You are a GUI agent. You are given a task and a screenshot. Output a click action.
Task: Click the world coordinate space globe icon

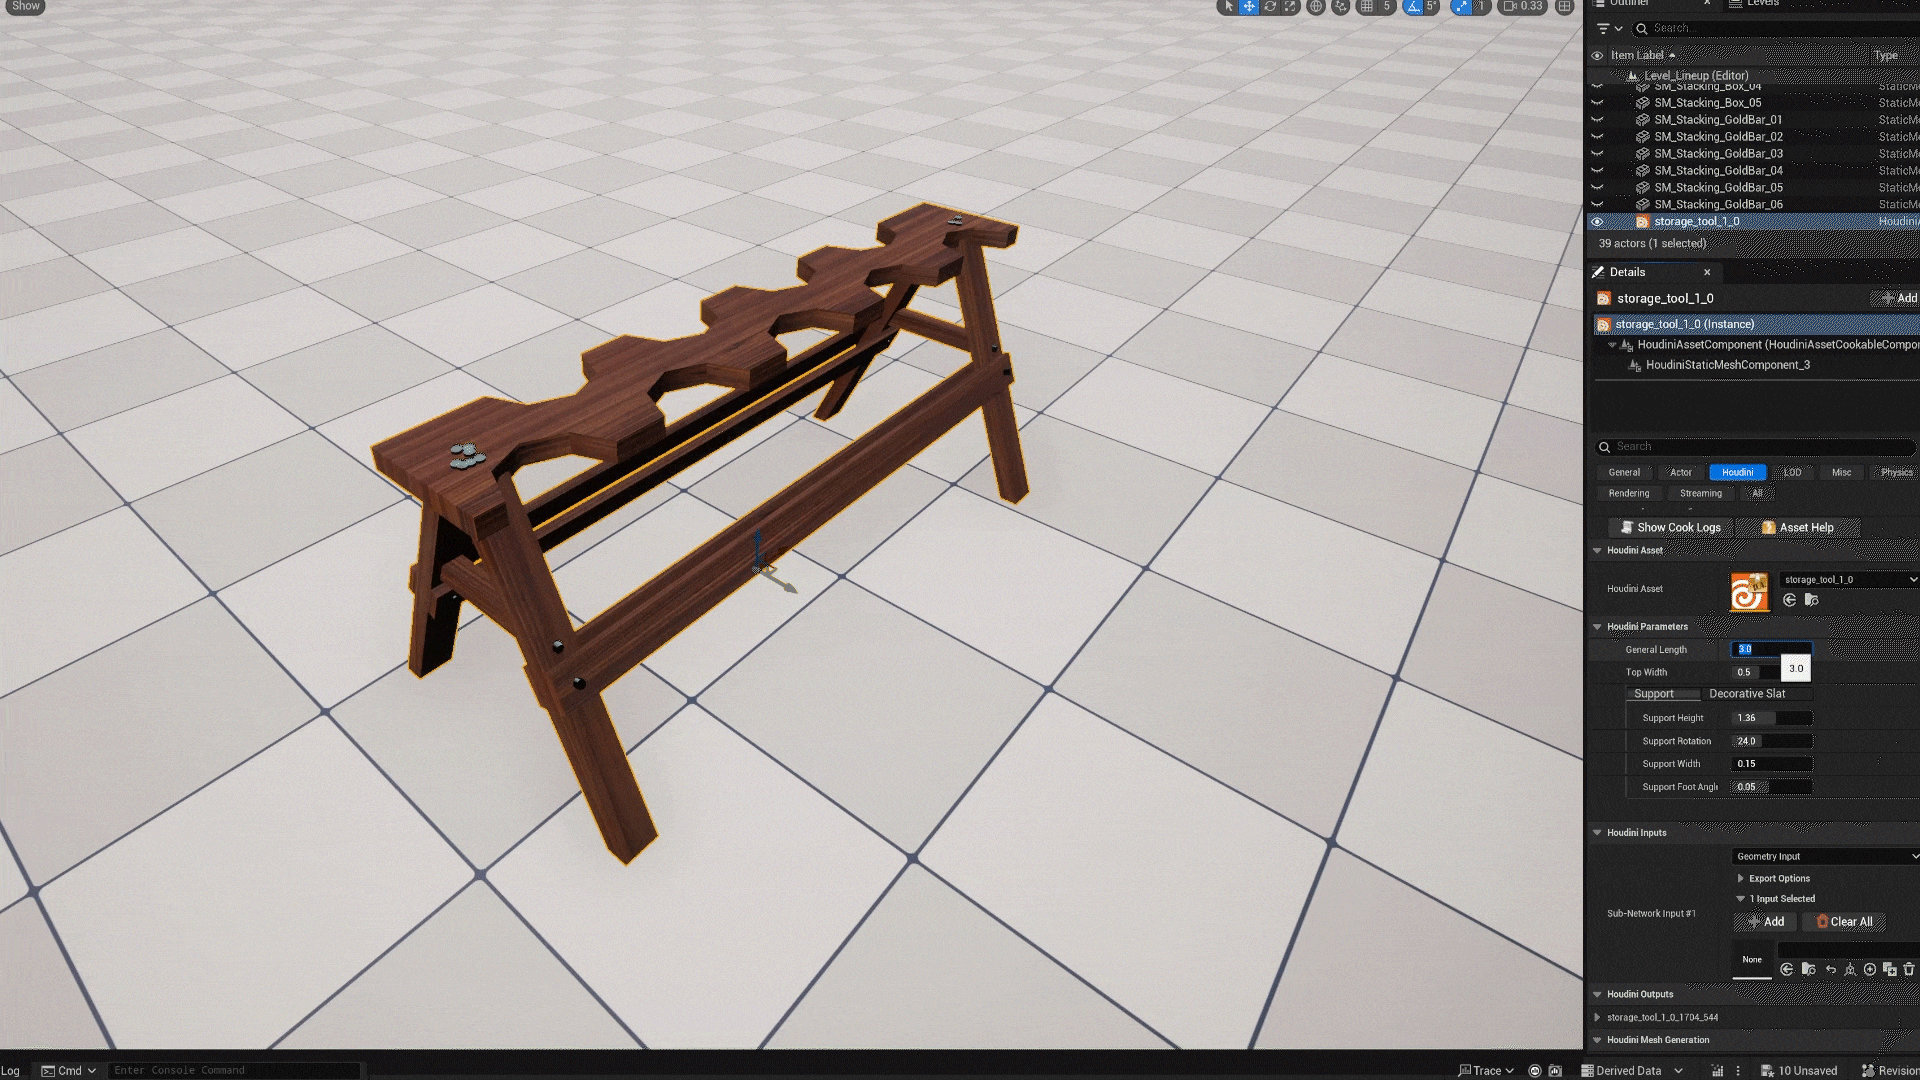coord(1316,7)
